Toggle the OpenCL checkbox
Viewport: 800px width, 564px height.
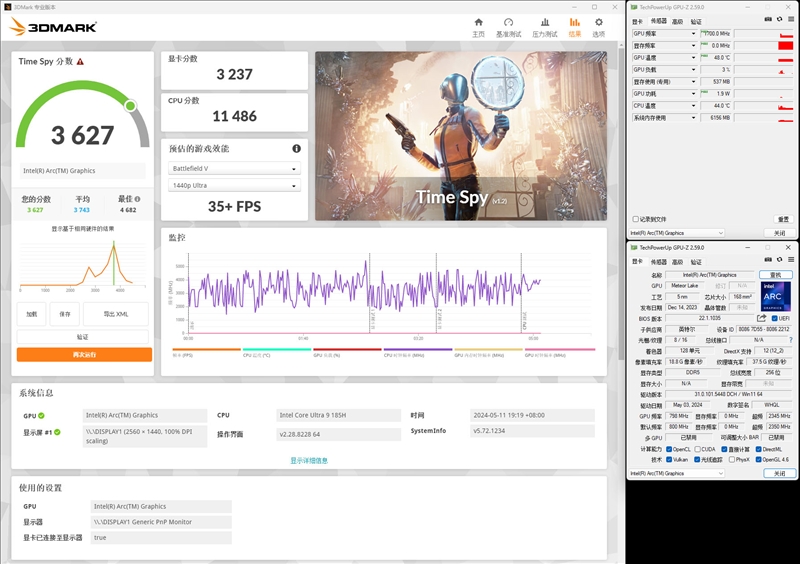[x=669, y=449]
